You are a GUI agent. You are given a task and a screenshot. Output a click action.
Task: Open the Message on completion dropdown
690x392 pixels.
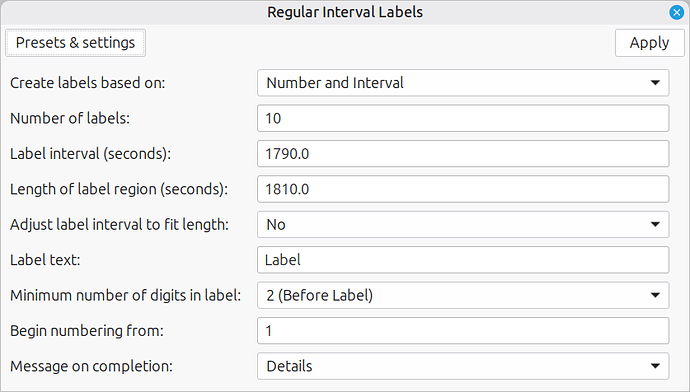coord(463,366)
